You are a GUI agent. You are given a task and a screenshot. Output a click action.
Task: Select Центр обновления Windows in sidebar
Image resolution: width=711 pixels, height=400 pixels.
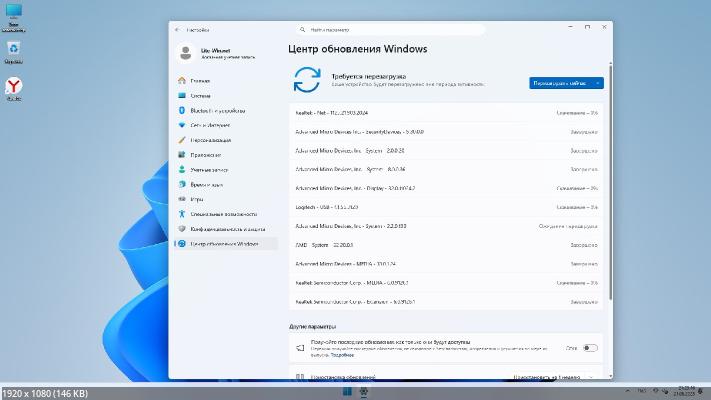click(222, 243)
